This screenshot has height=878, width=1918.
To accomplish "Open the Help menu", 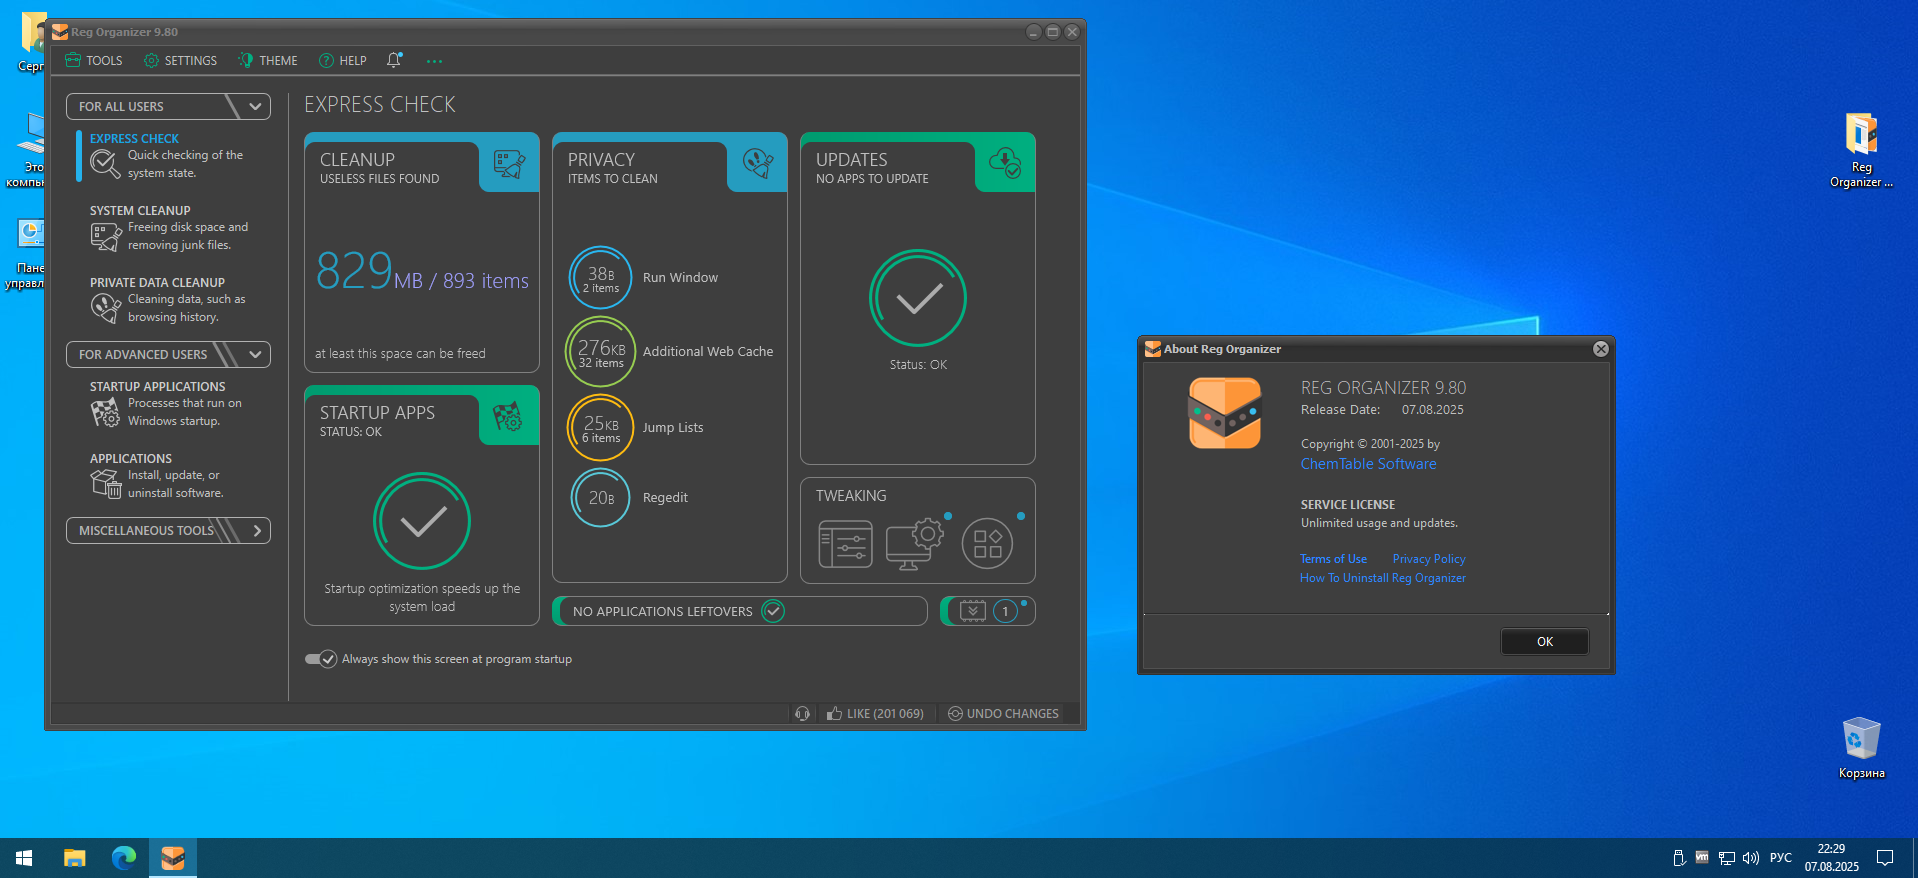I will (x=343, y=61).
